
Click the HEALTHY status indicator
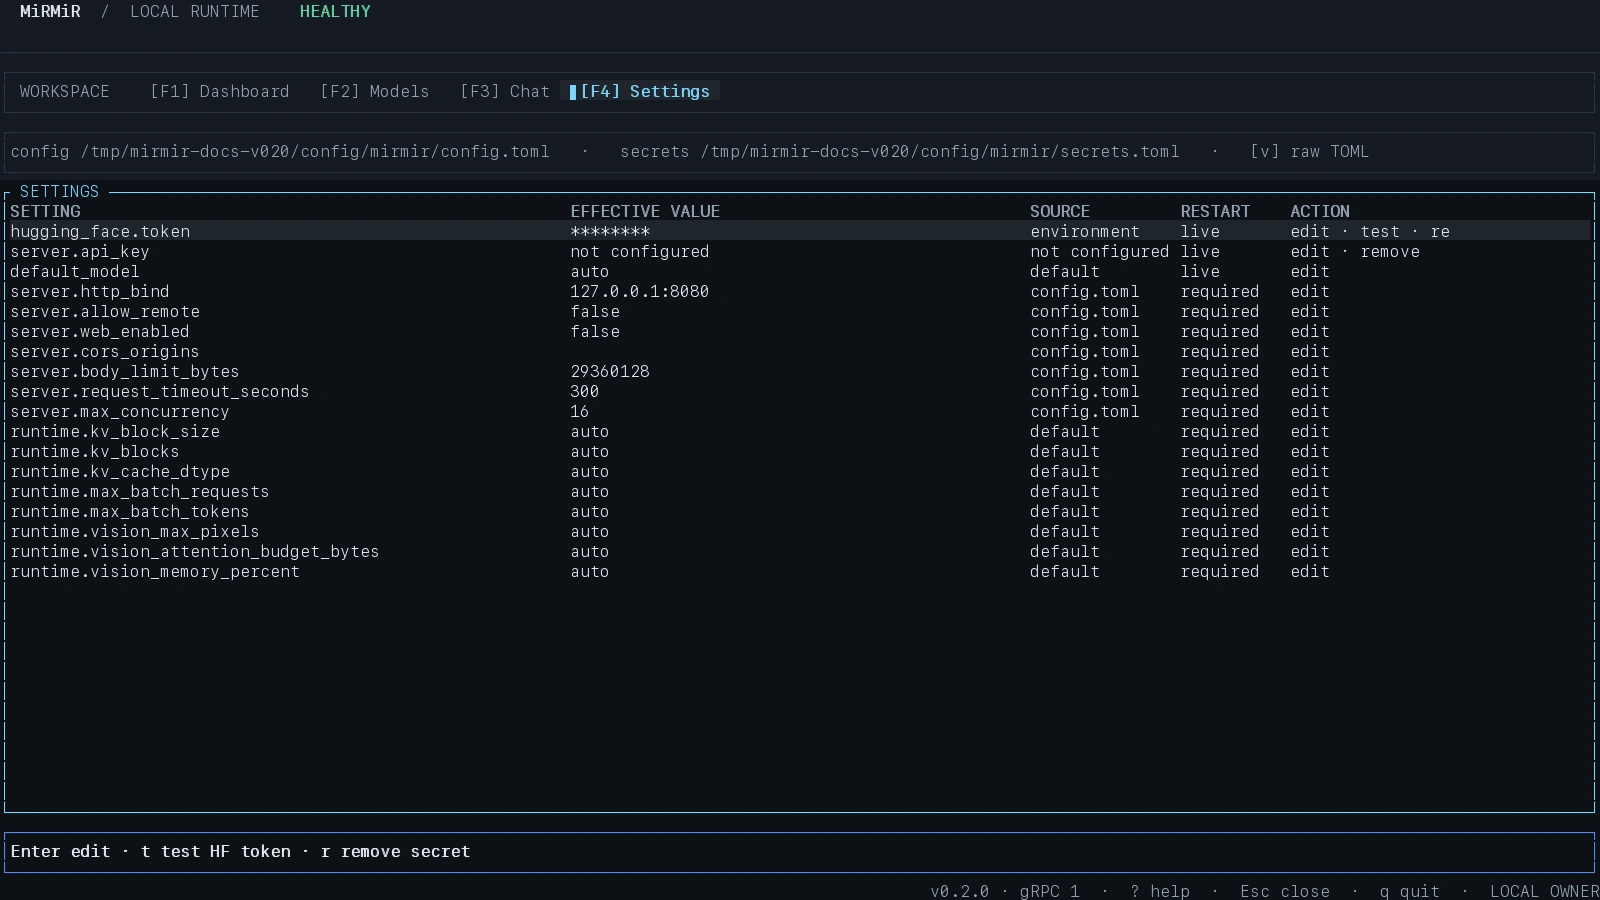[x=335, y=11]
